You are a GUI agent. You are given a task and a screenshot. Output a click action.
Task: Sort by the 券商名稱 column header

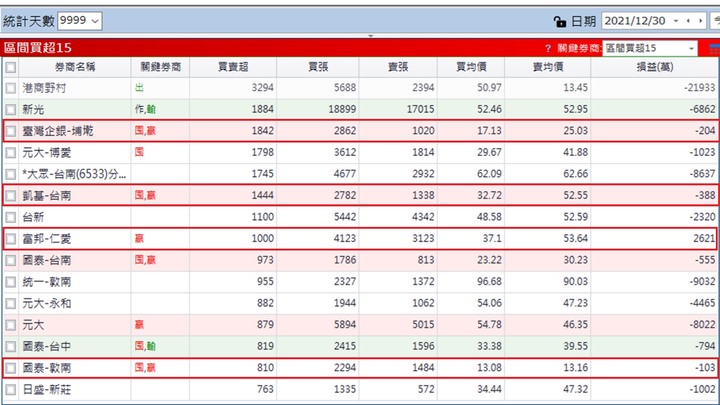coord(75,67)
